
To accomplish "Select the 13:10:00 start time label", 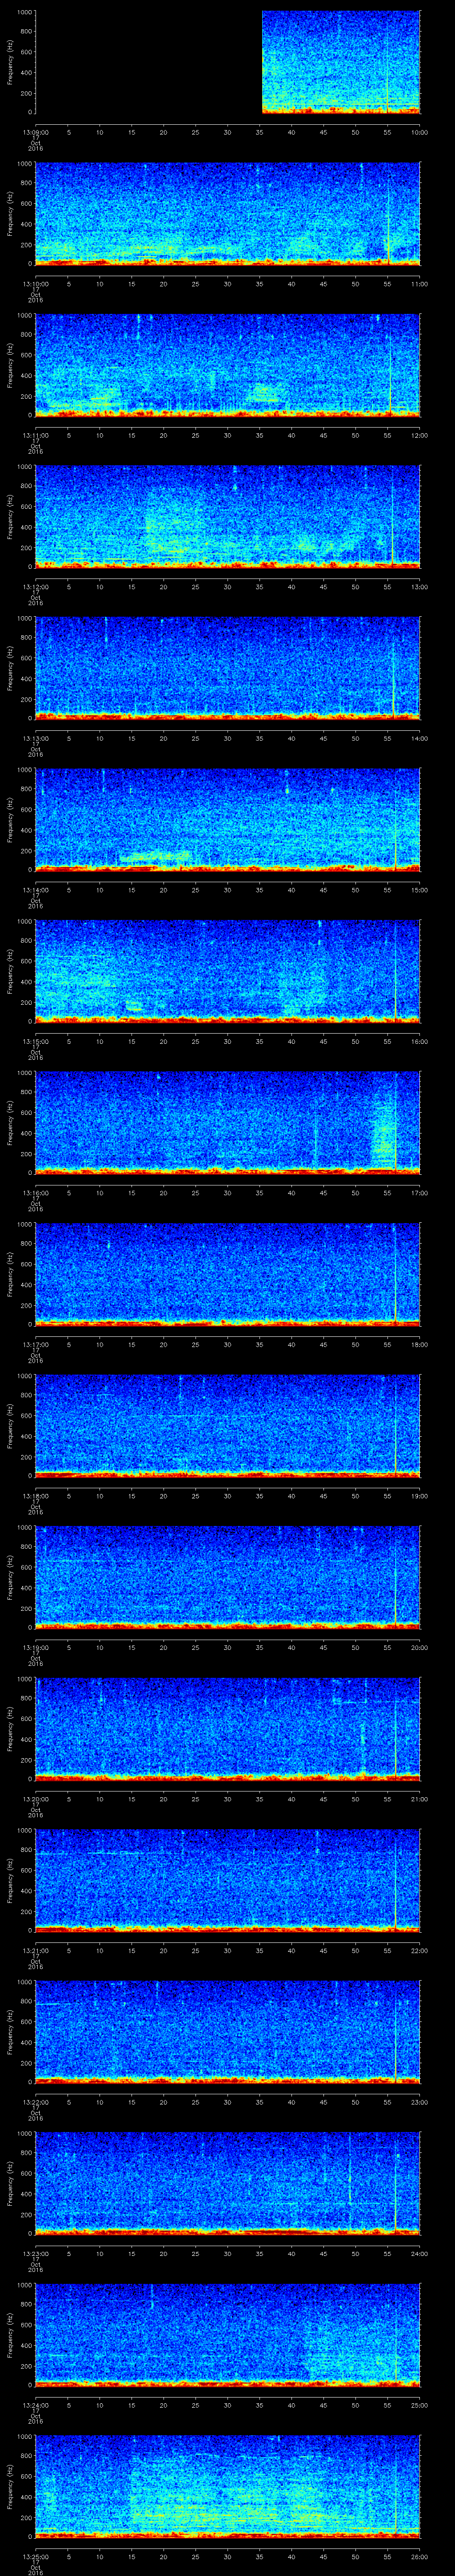I will click(35, 284).
